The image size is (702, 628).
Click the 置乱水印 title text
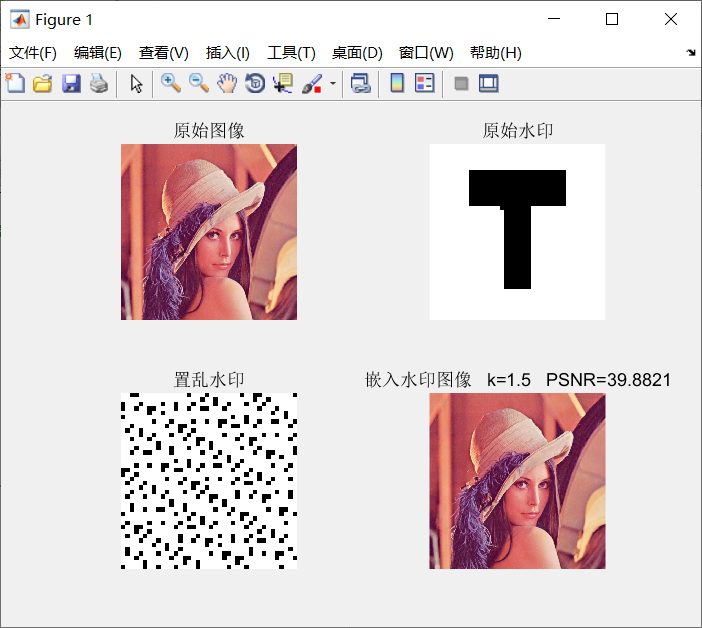click(x=209, y=380)
